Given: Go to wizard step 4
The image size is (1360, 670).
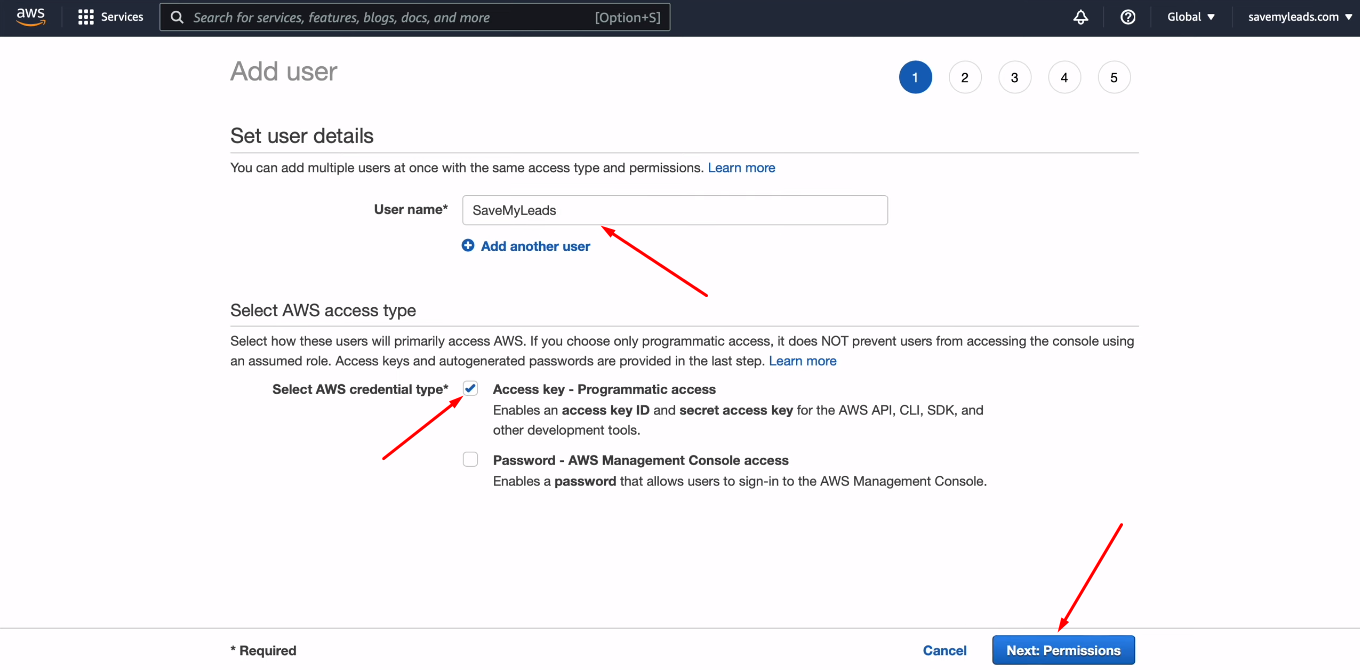Looking at the screenshot, I should (x=1065, y=77).
